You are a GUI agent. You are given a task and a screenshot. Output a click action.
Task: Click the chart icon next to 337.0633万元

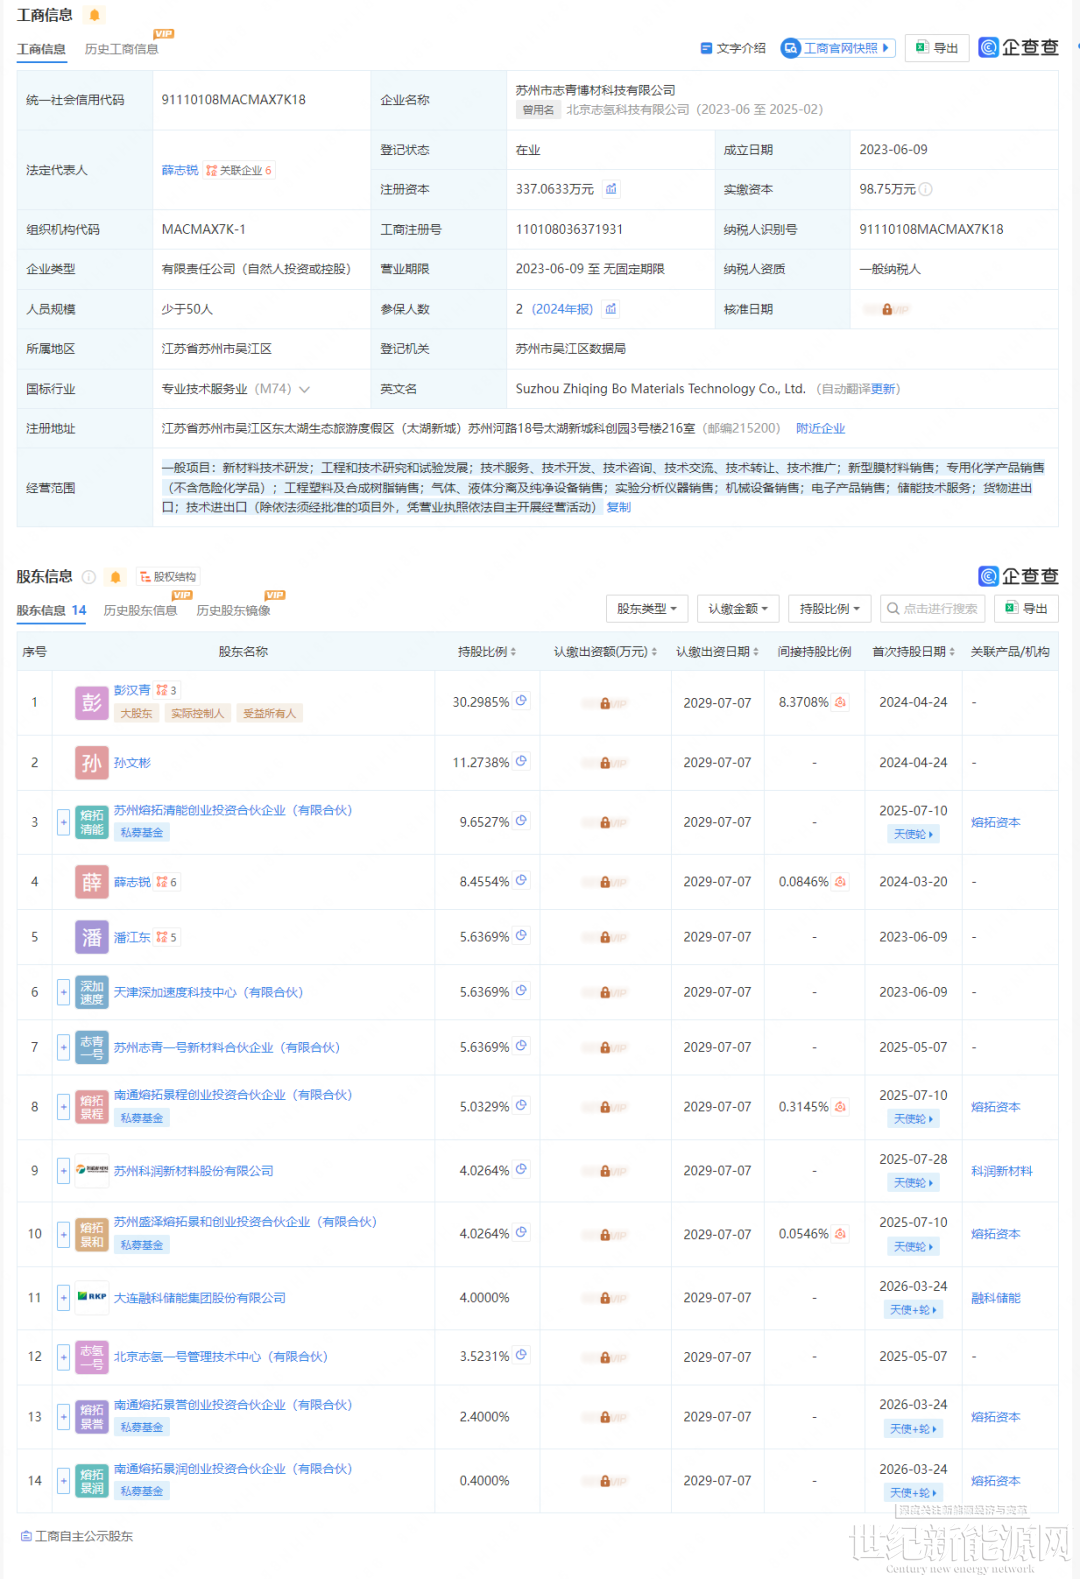[x=611, y=189]
